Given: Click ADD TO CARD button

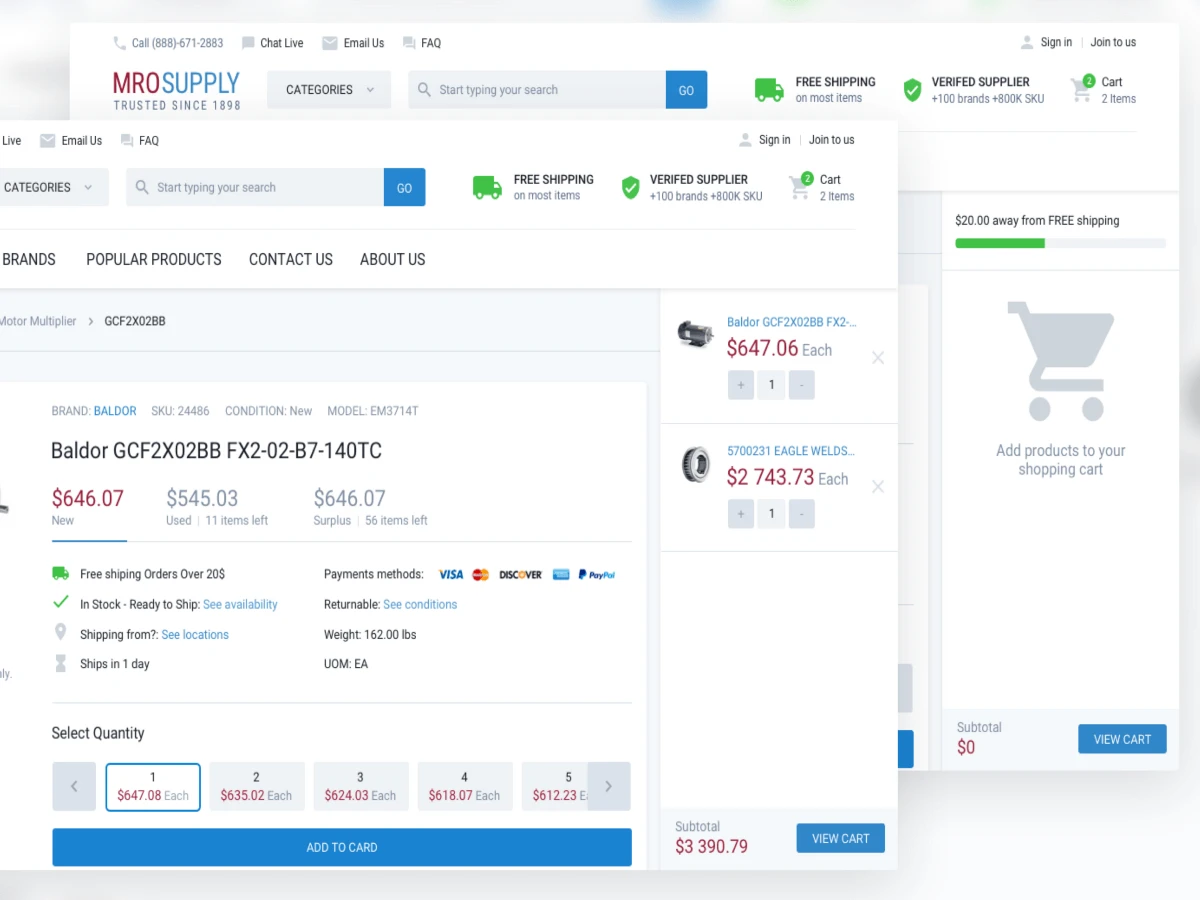Looking at the screenshot, I should coord(342,847).
